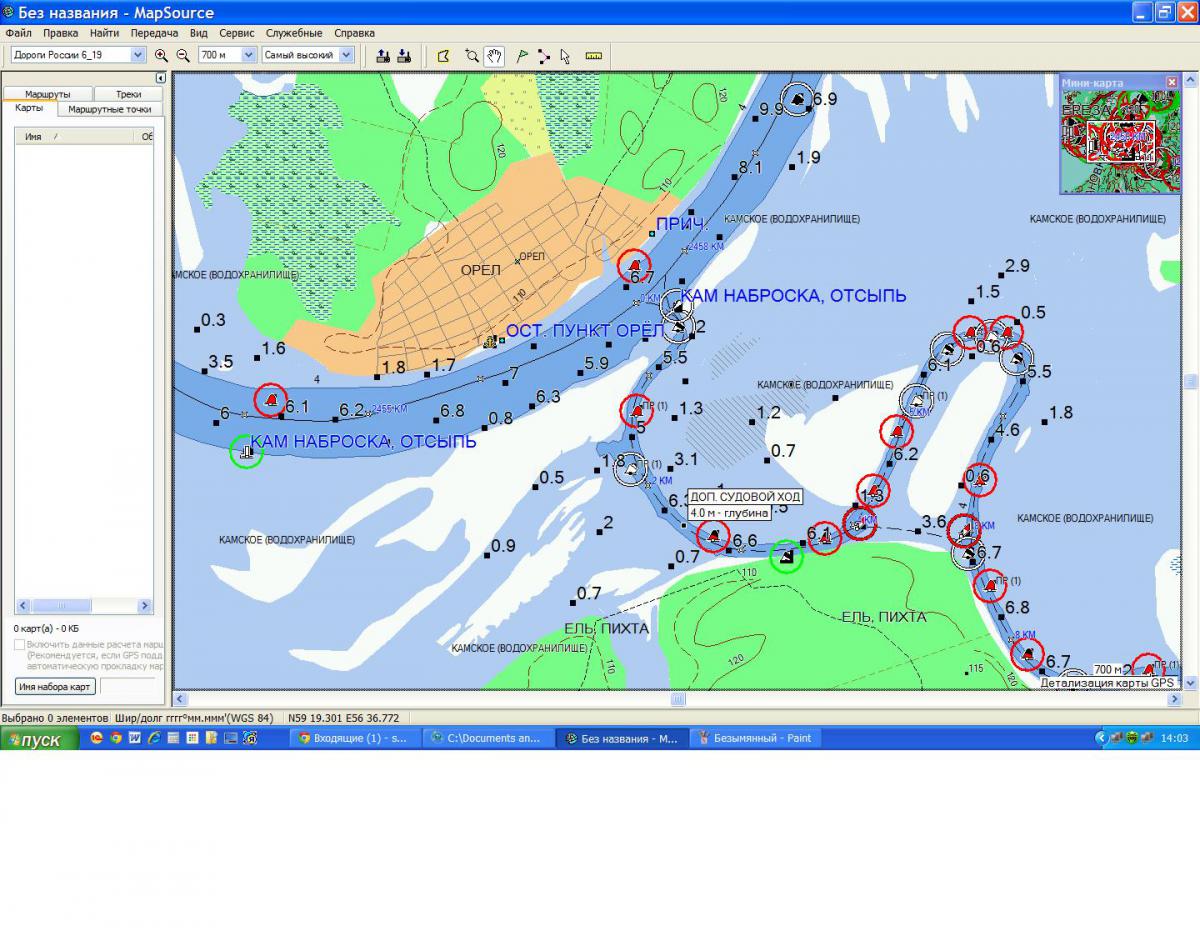The image size is (1200, 936).
Task: Select the arrow selection pointer tool
Action: pyautogui.click(x=565, y=56)
